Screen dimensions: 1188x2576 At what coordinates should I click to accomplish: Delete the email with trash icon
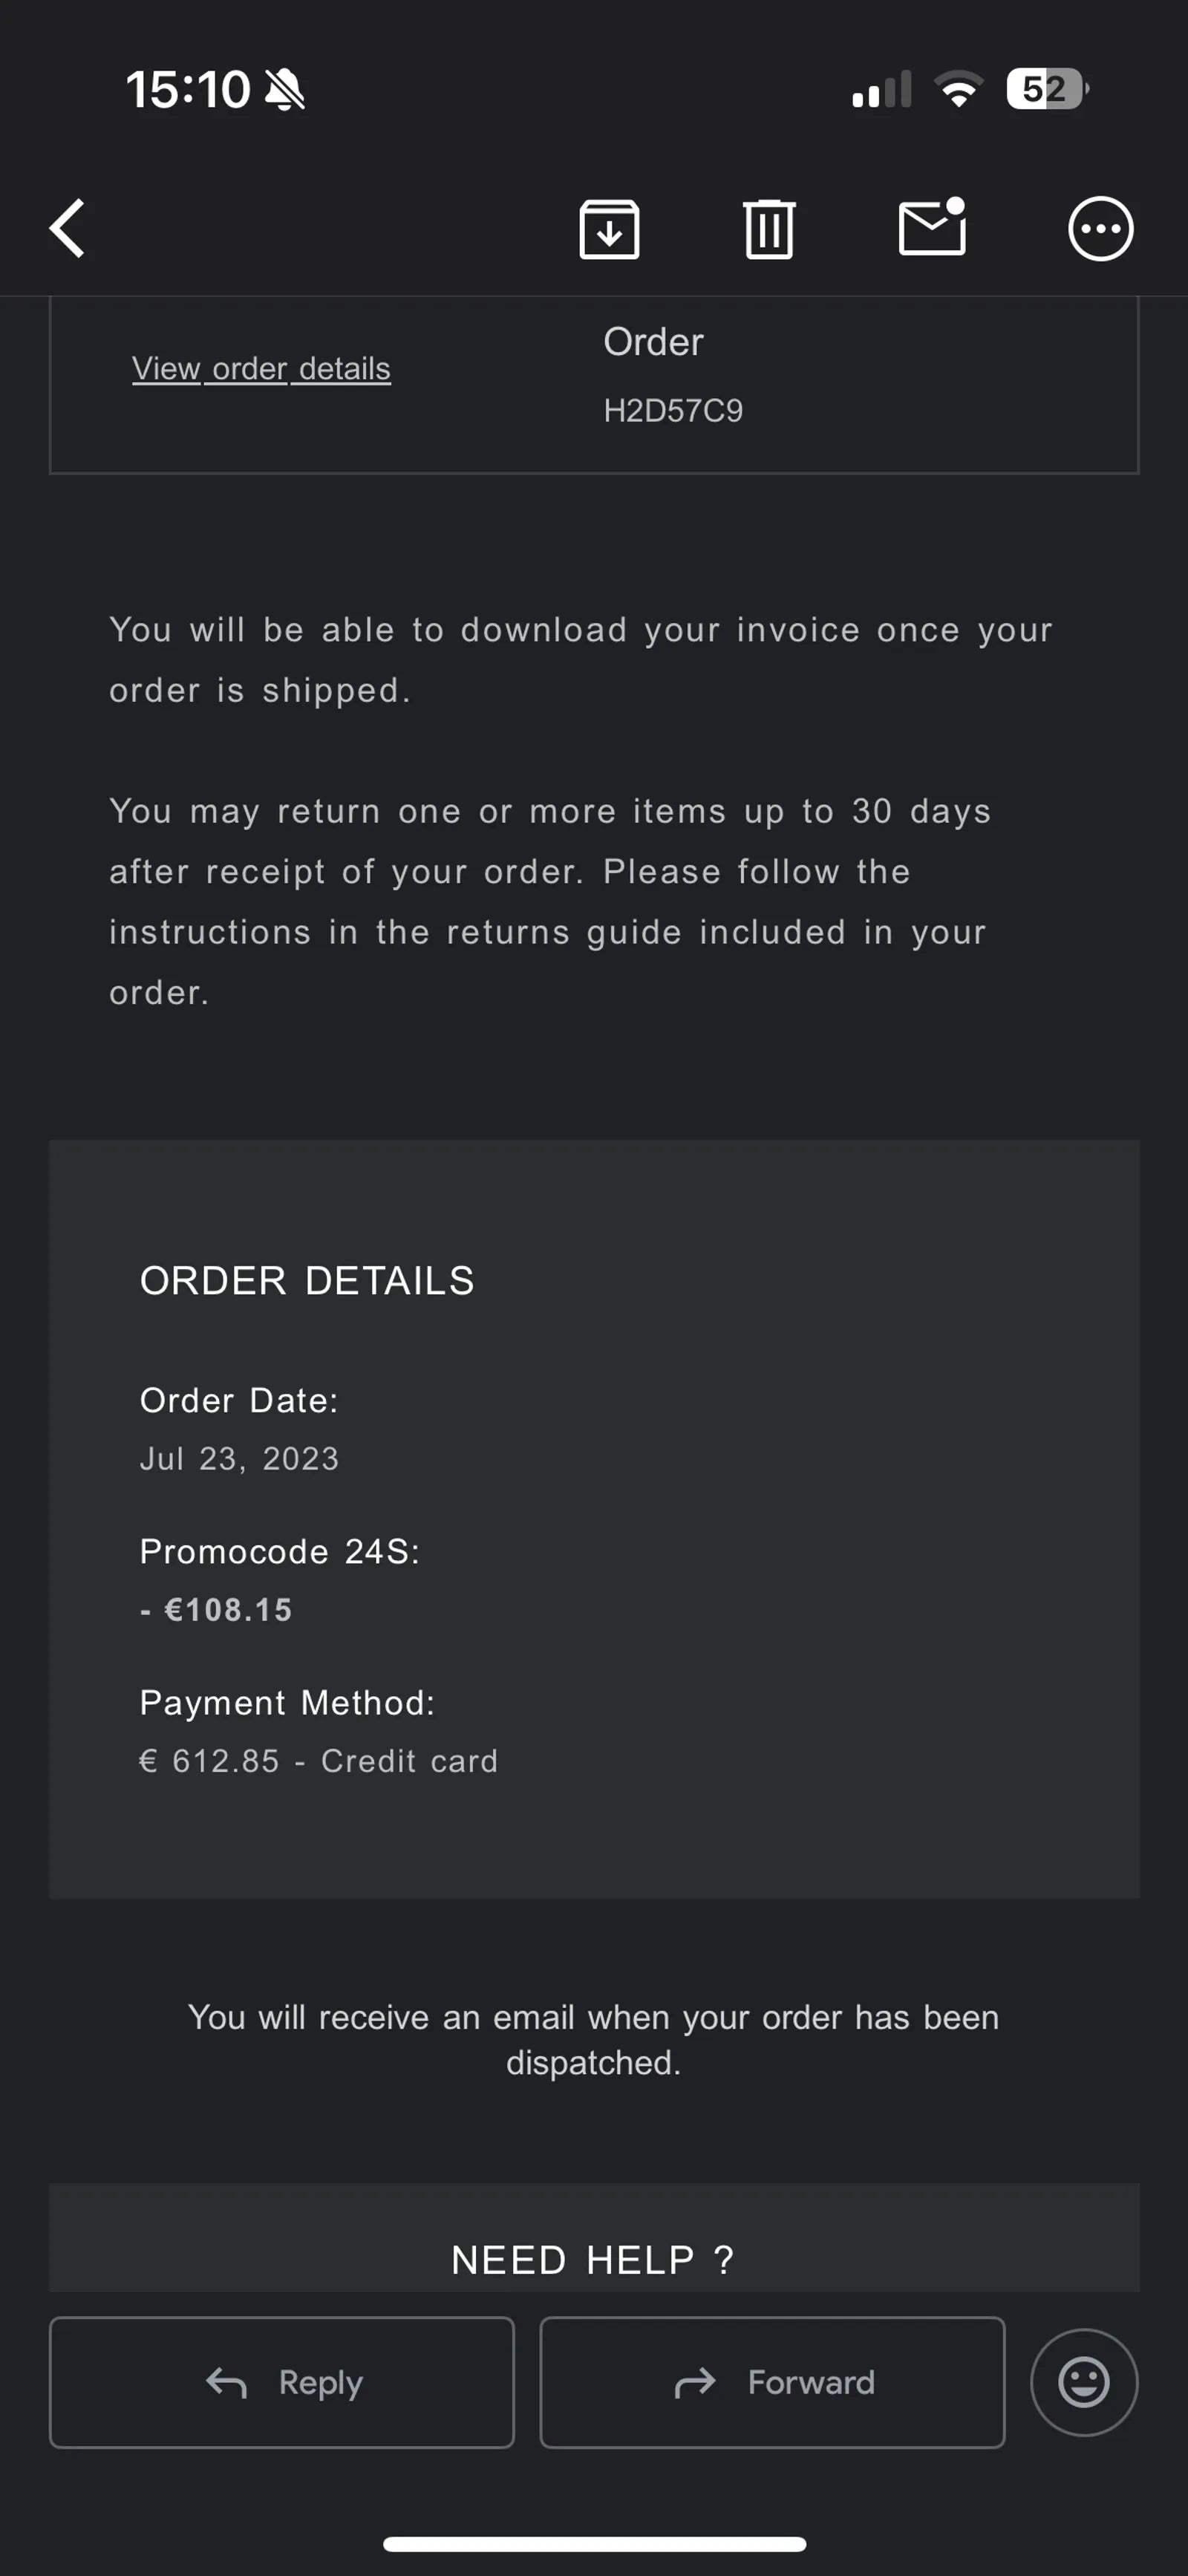pyautogui.click(x=769, y=229)
